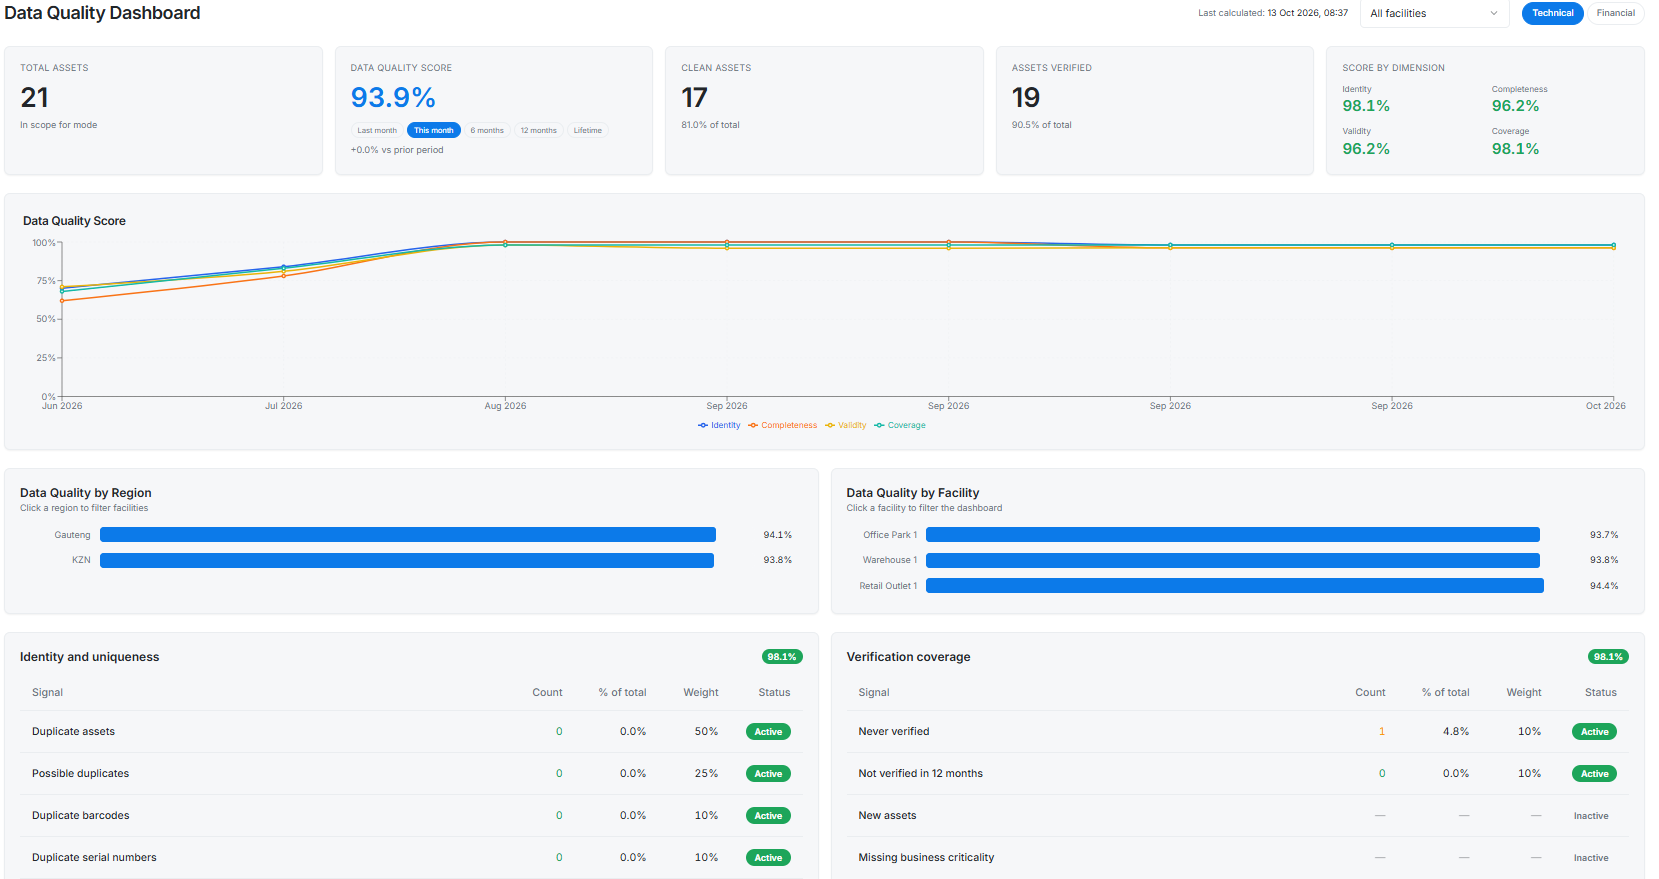Click the 93.9% data quality score

[x=393, y=98]
